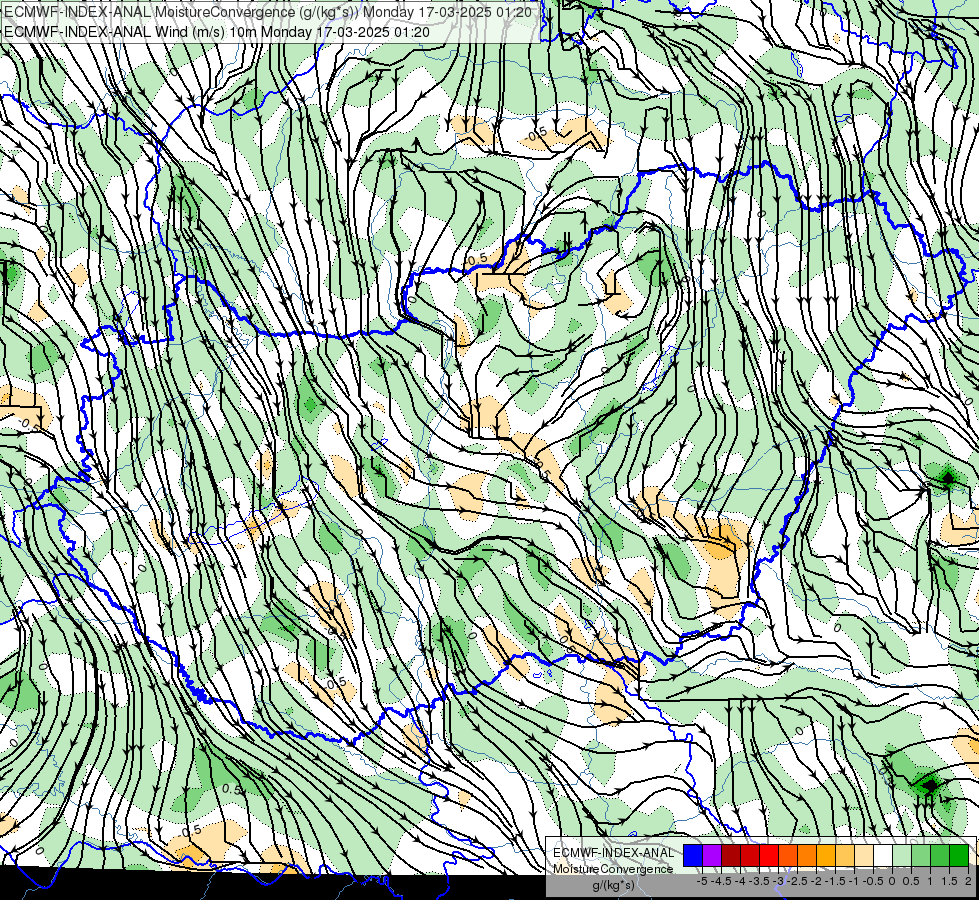This screenshot has width=979, height=900.
Task: Click the '-2.5' legend tick value
Action: click(x=797, y=881)
